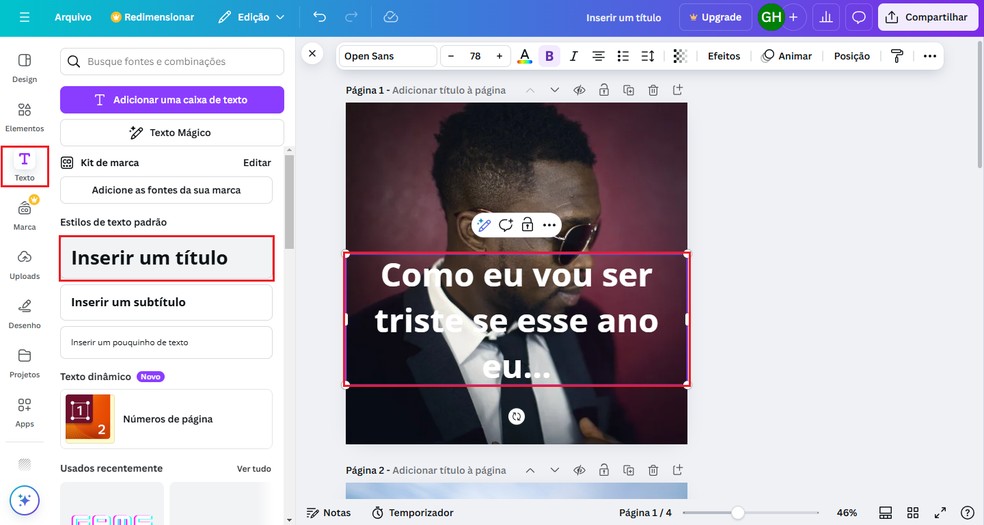Edit the font size value 78

coord(475,56)
